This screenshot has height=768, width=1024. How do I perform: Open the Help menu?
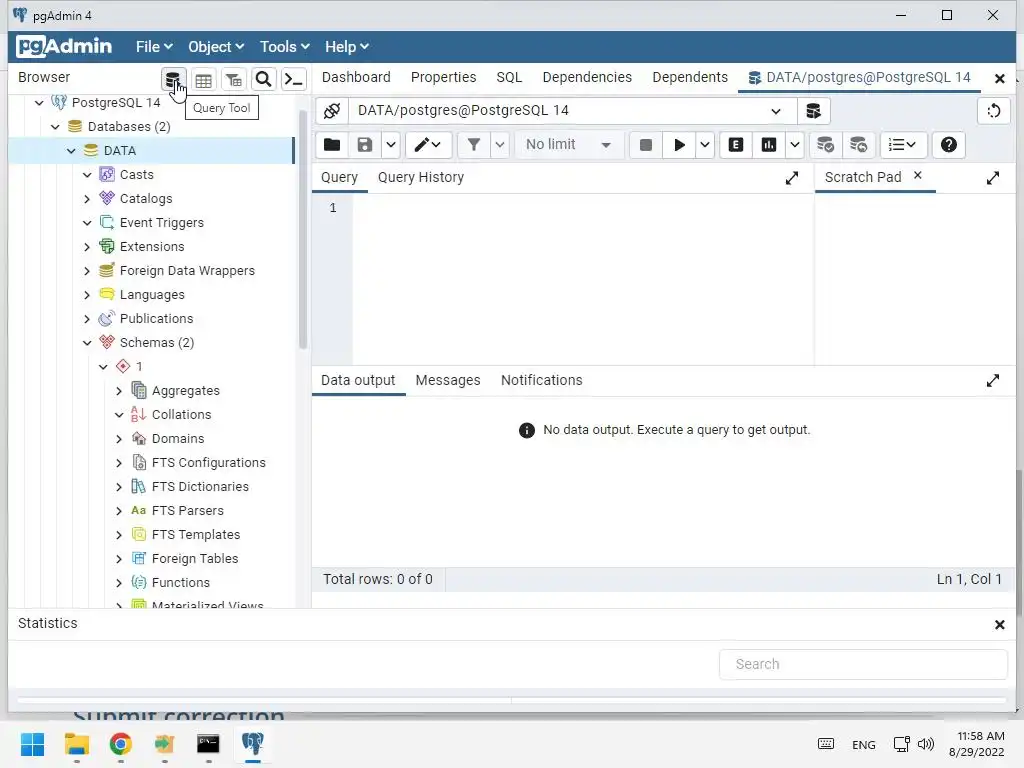347,47
